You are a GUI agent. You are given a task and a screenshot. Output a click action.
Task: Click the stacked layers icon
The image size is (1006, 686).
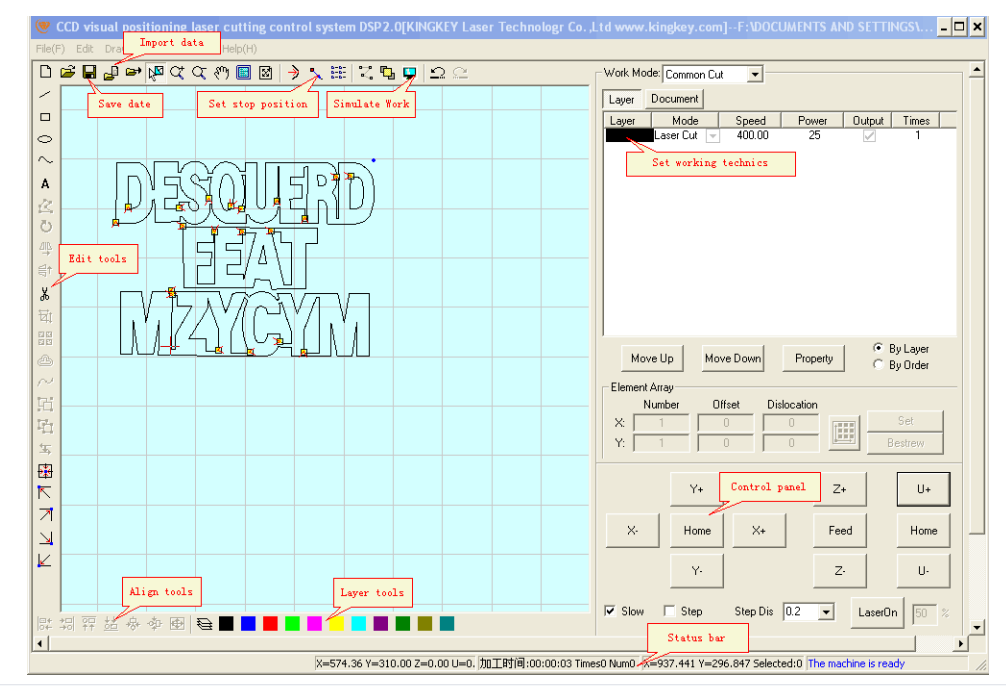pos(205,624)
